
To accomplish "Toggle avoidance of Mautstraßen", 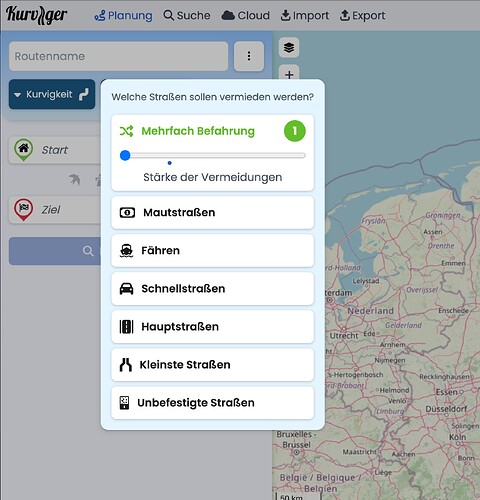I will (213, 213).
